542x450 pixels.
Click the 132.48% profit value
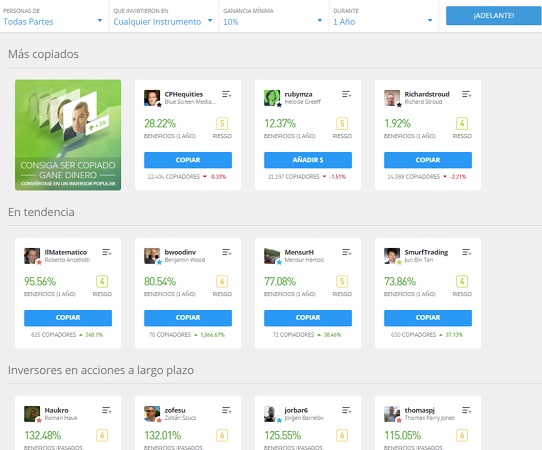tap(43, 435)
